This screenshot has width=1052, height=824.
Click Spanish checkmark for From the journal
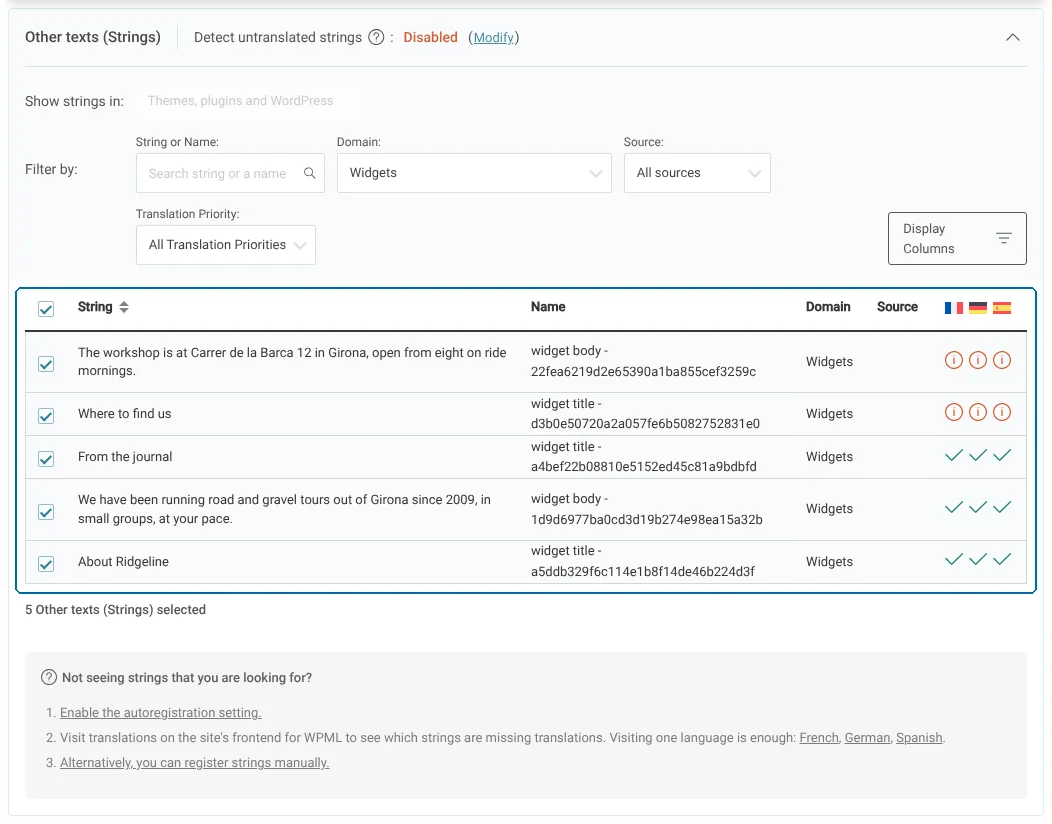[1002, 456]
